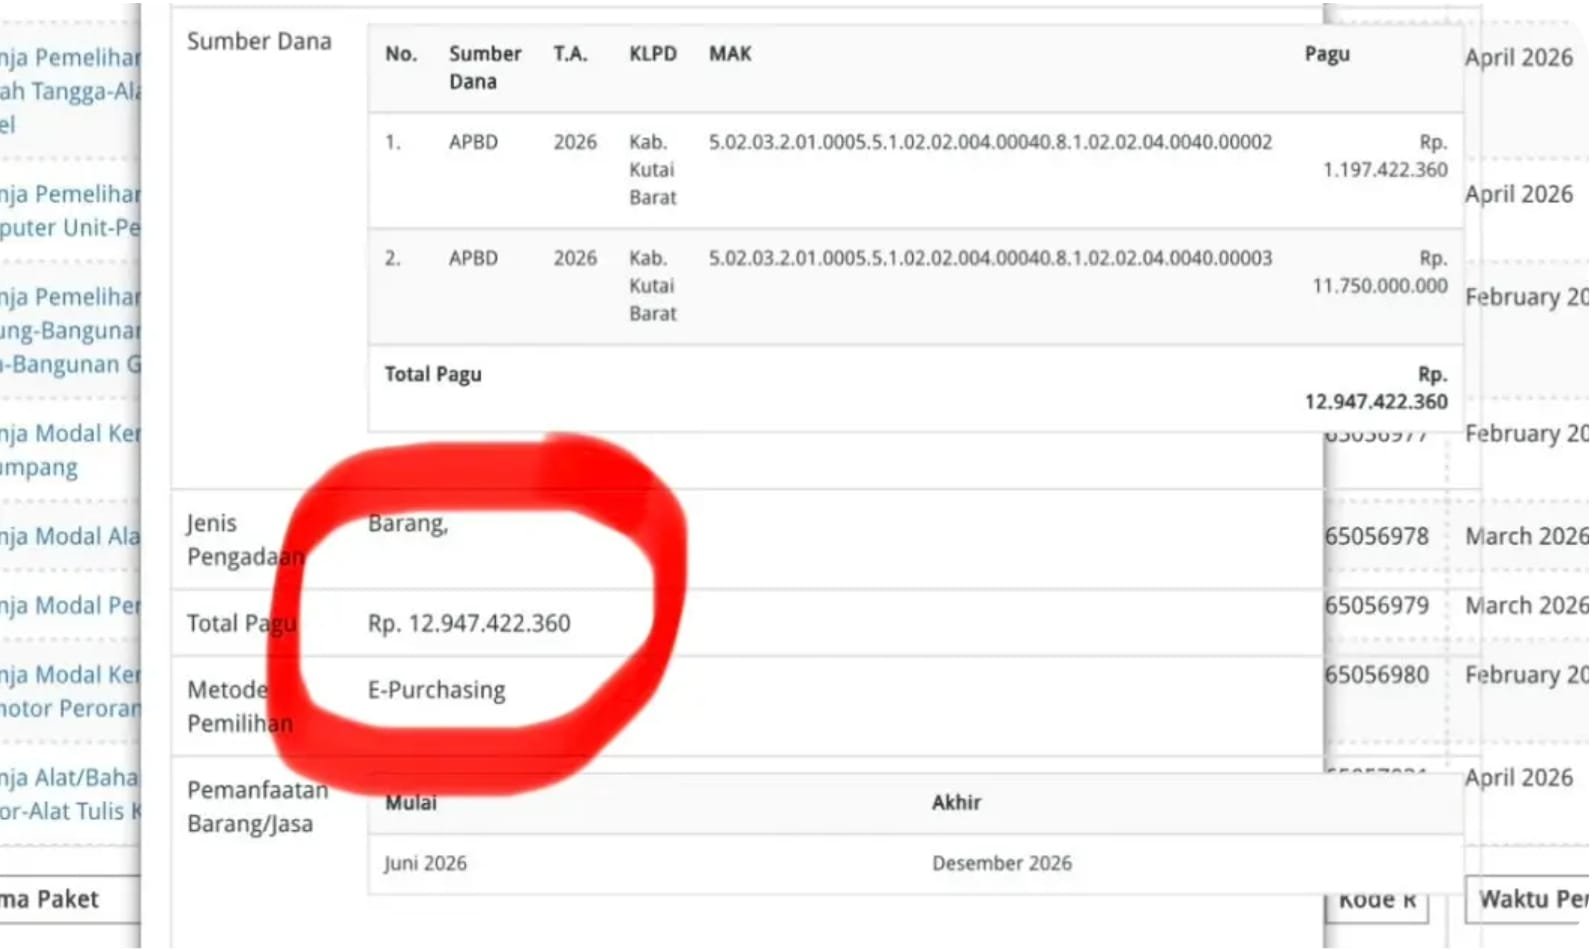Click the Desember 2026 end date cell

[1001, 864]
